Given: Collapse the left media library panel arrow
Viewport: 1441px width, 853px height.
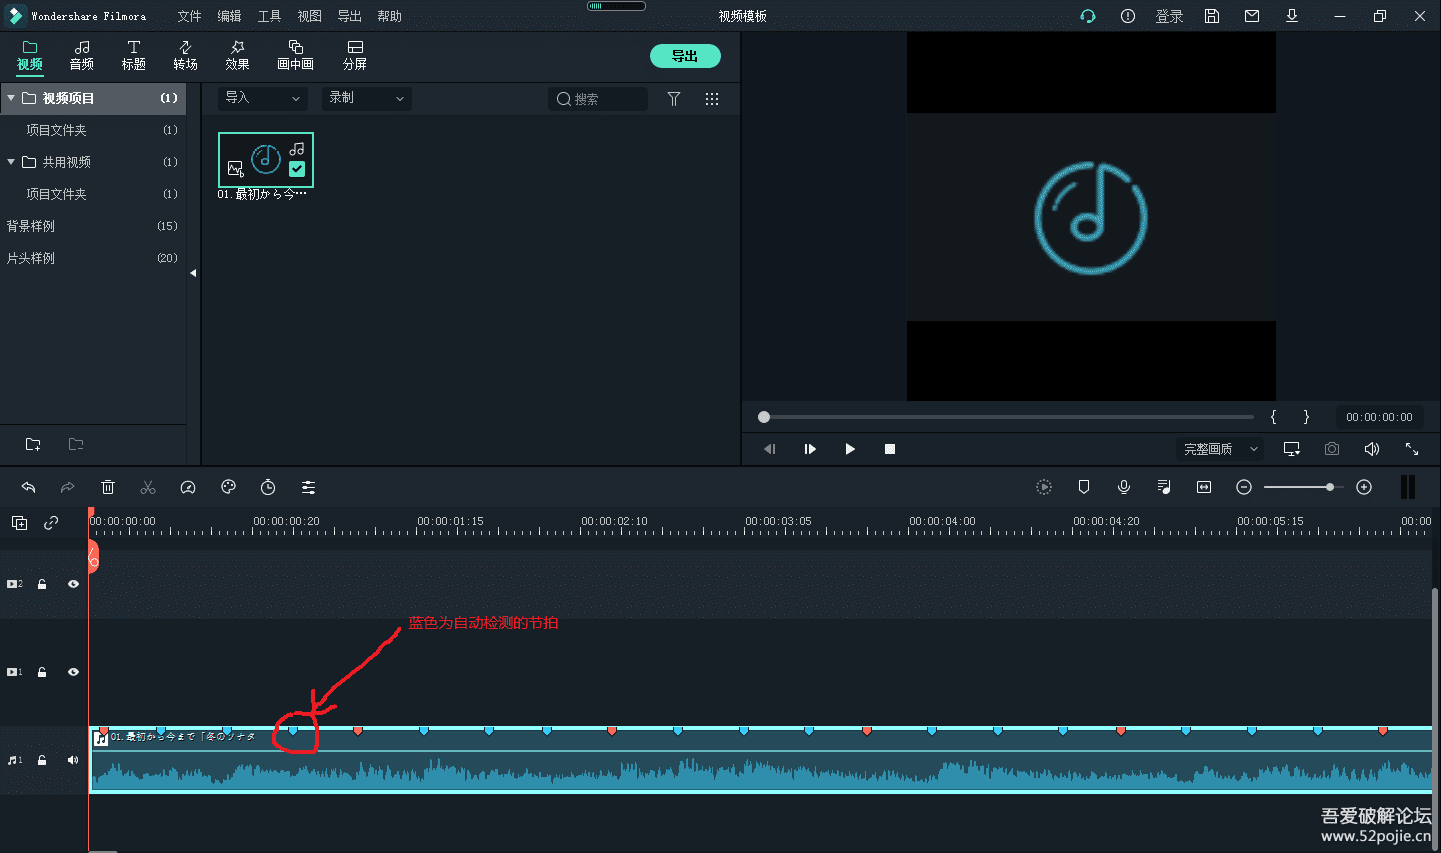Looking at the screenshot, I should [193, 273].
